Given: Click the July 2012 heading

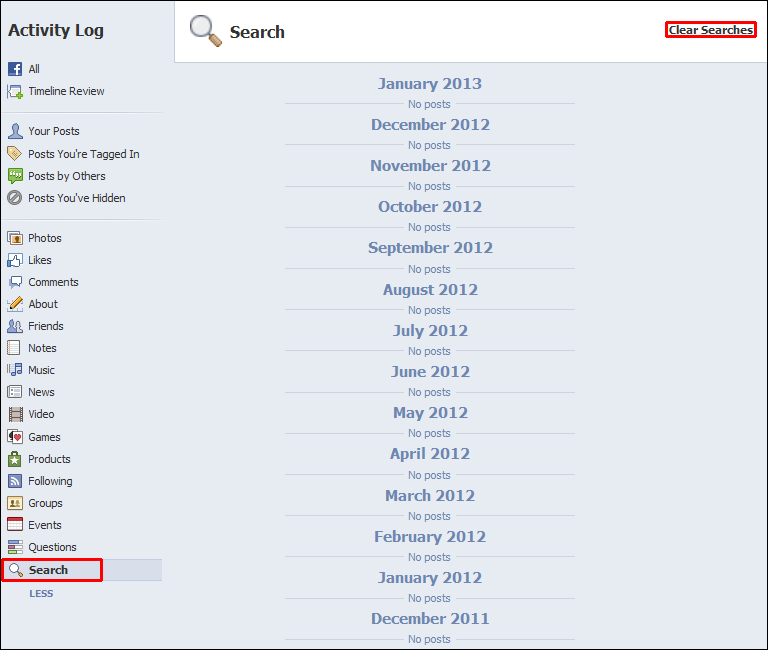Looking at the screenshot, I should point(430,331).
